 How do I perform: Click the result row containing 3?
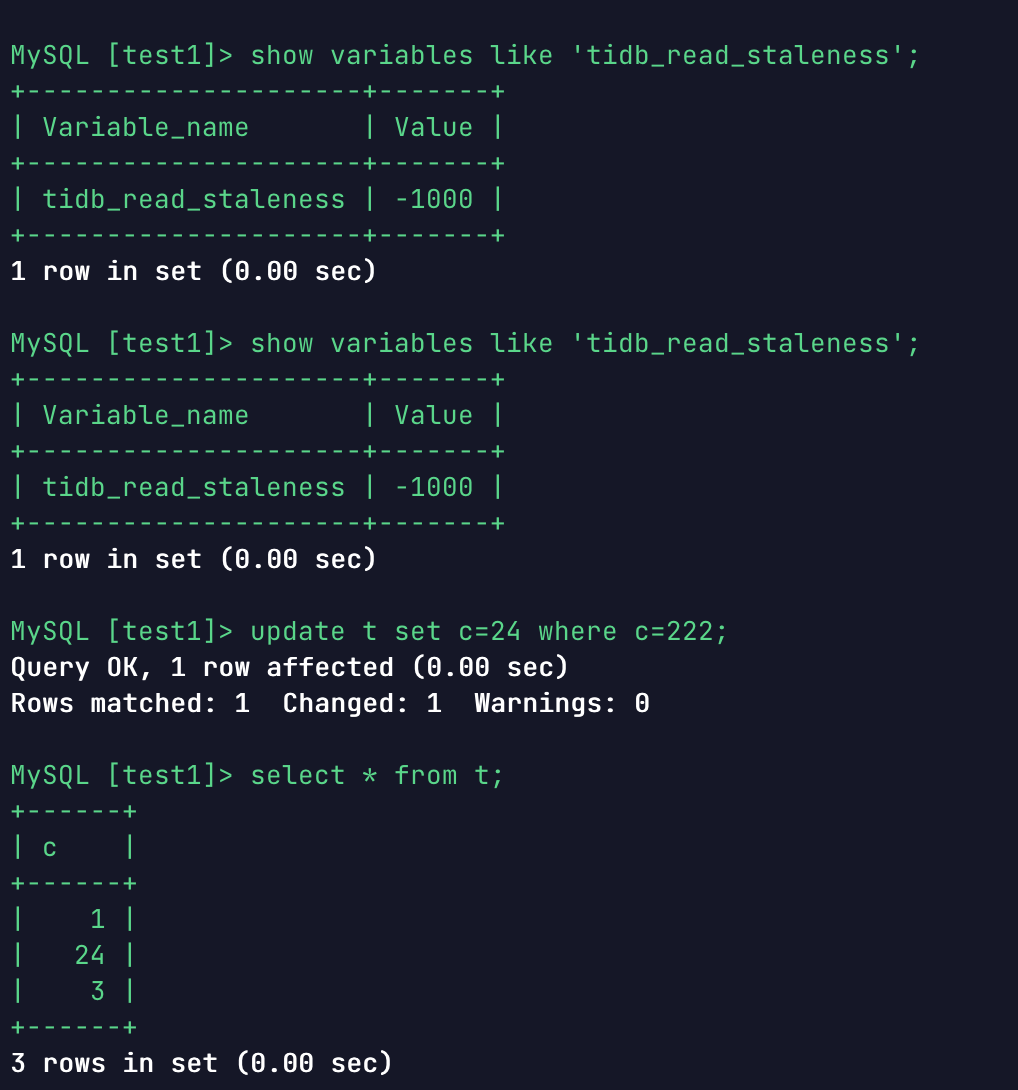(97, 991)
